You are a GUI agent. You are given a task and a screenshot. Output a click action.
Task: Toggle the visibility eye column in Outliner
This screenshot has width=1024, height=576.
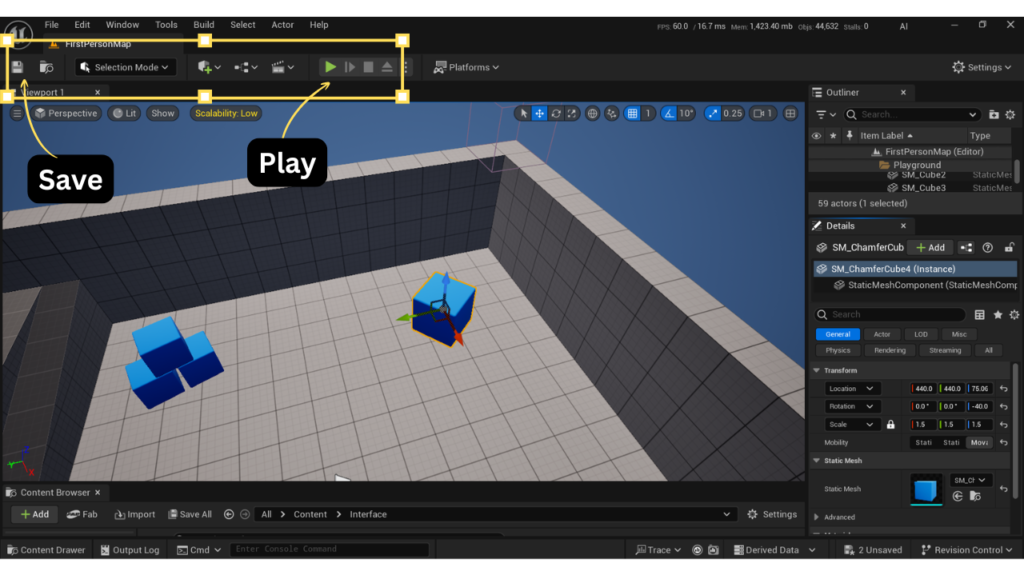coord(816,136)
